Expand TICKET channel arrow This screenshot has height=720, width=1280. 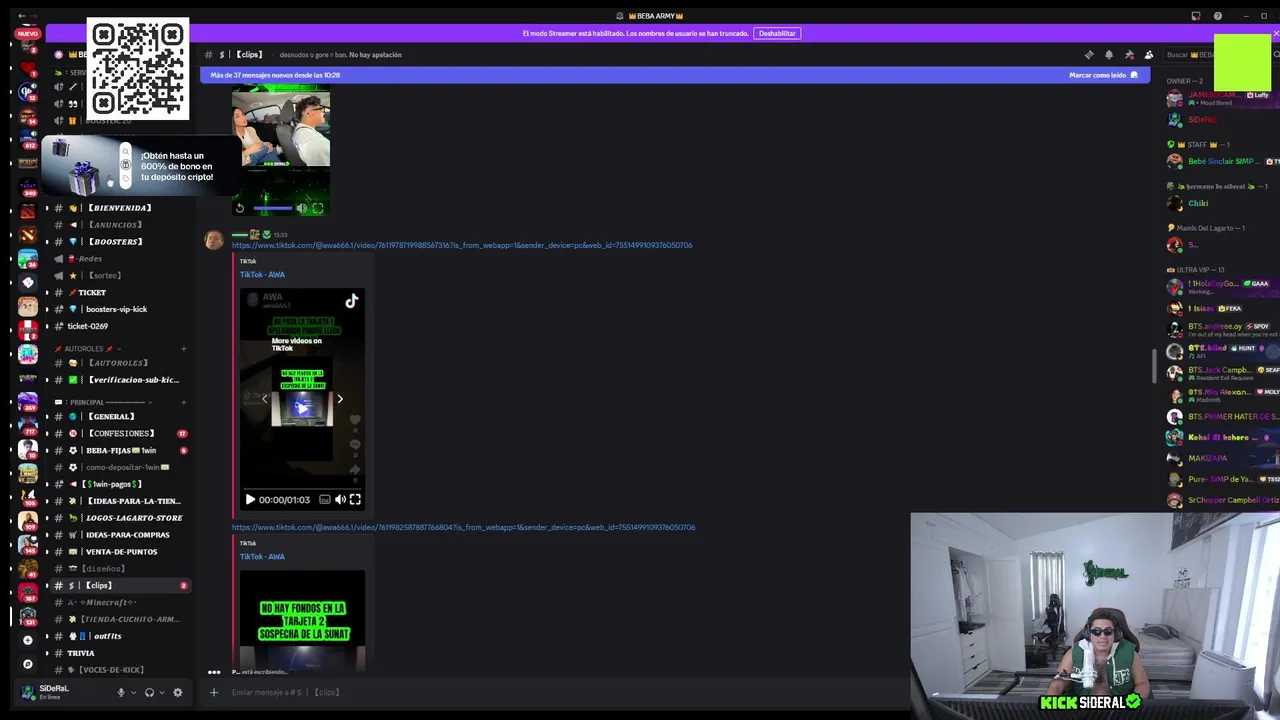point(47,292)
